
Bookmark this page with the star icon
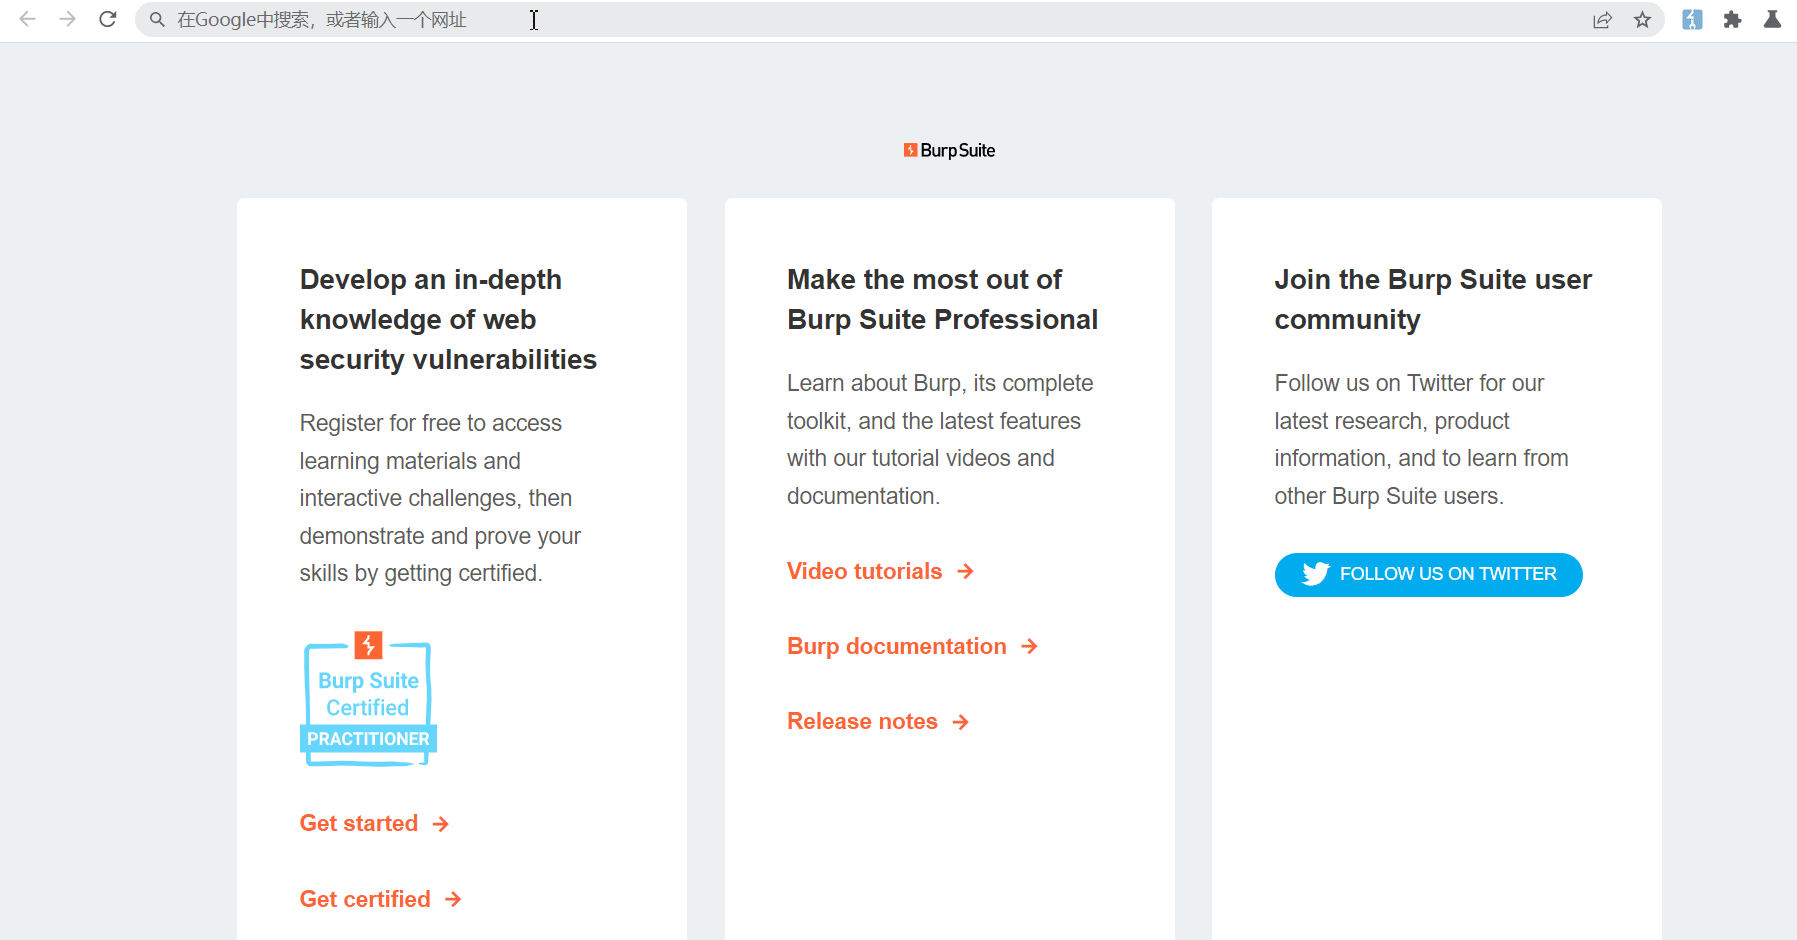coord(1642,20)
